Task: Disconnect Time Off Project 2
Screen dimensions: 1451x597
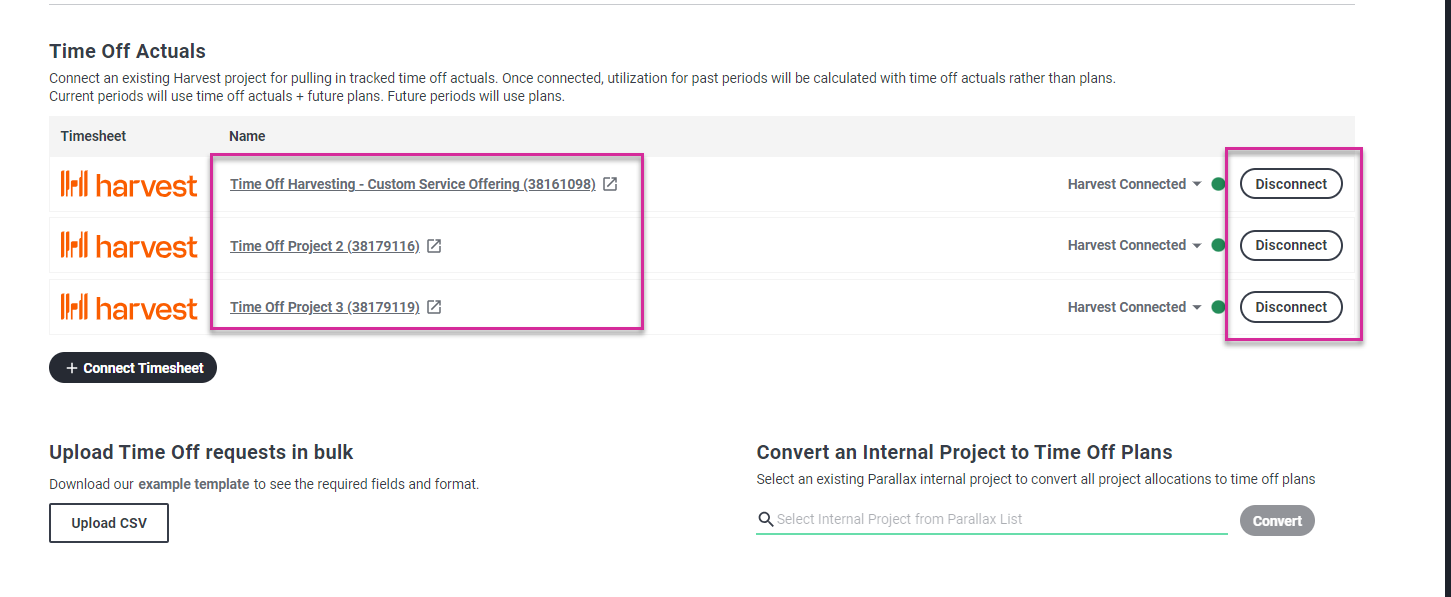Action: tap(1291, 245)
